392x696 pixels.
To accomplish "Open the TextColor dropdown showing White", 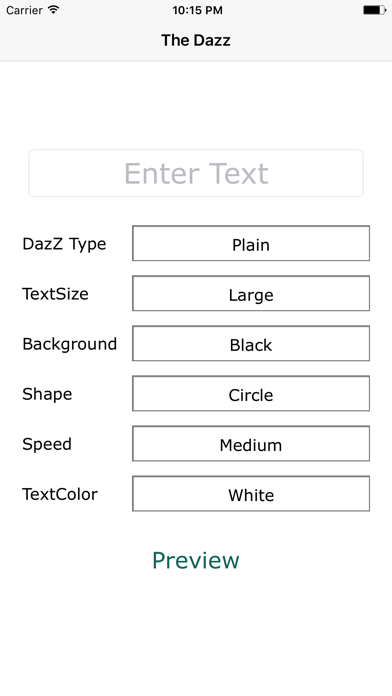I will [x=251, y=494].
